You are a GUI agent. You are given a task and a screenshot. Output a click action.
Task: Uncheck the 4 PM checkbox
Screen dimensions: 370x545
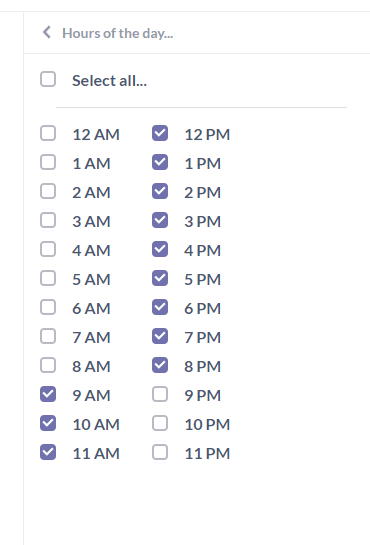pos(160,249)
